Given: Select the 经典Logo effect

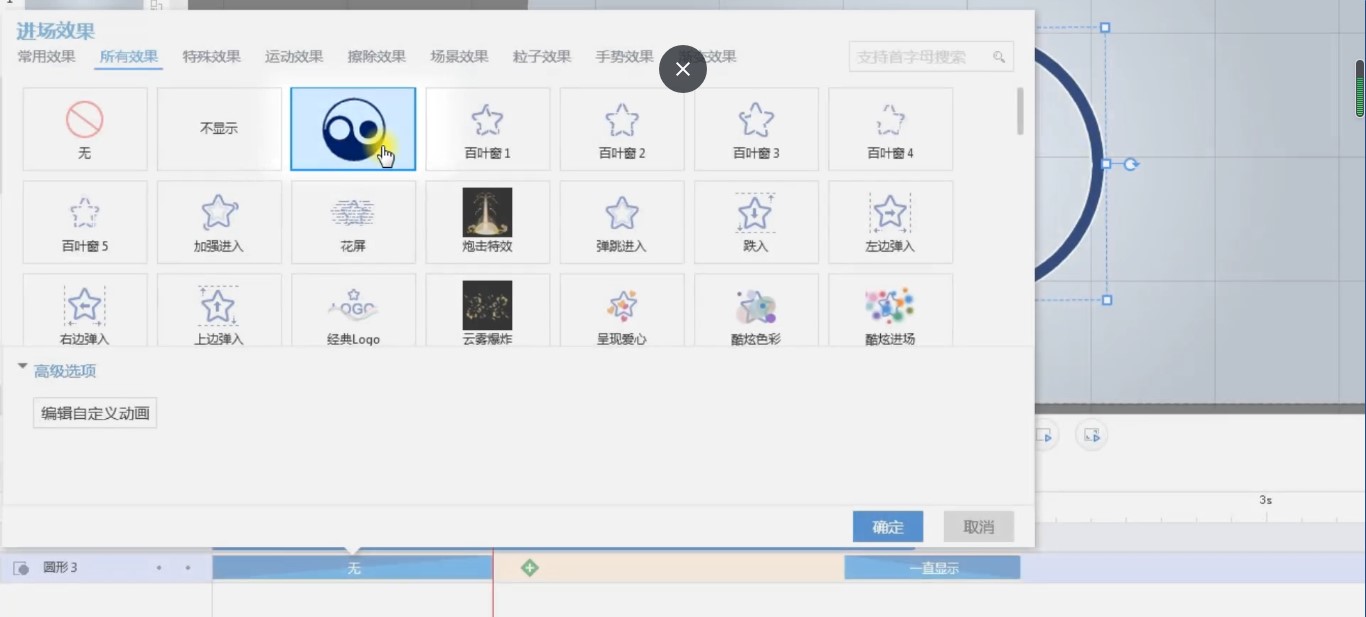Looking at the screenshot, I should [353, 310].
